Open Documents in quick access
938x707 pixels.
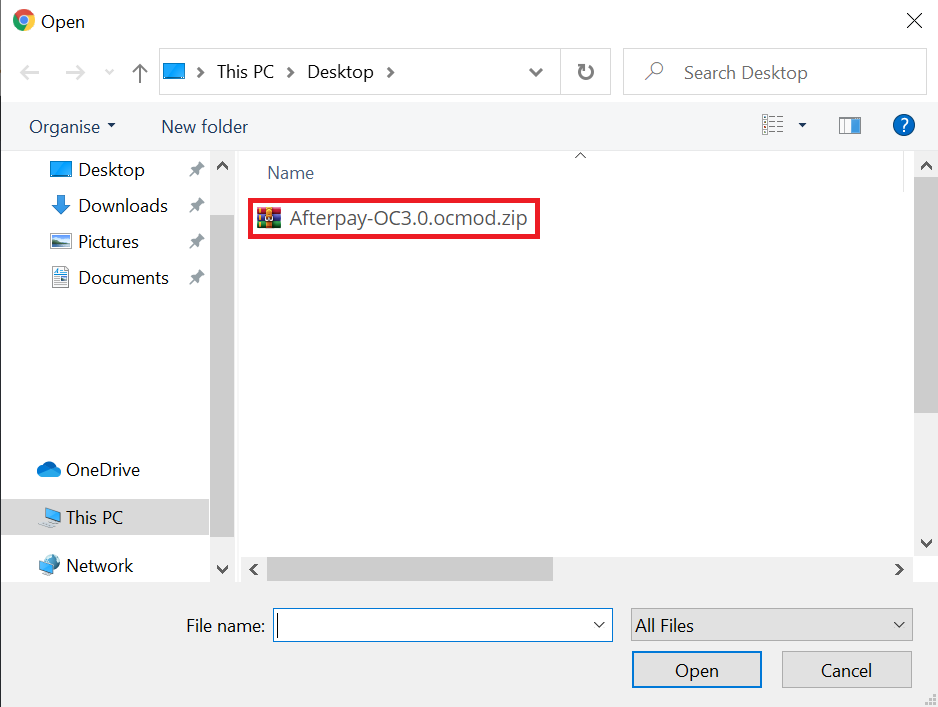point(123,278)
